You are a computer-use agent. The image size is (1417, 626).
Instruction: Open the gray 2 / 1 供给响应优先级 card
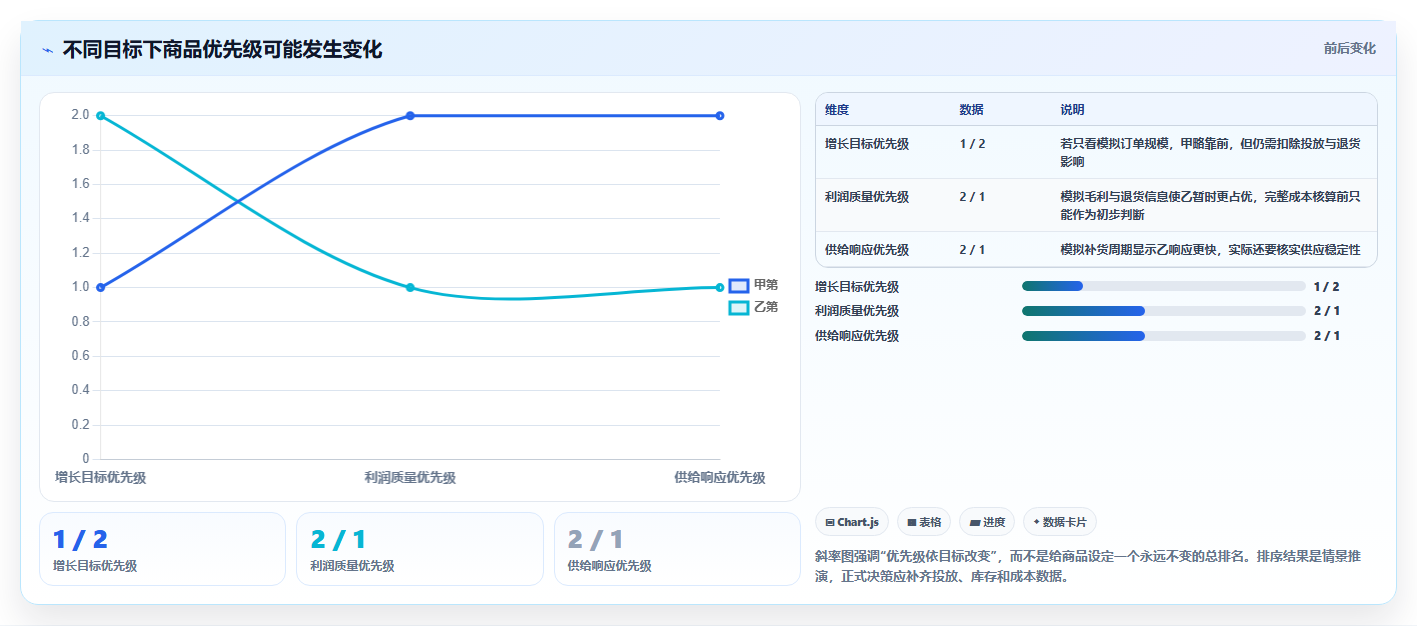tap(677, 549)
